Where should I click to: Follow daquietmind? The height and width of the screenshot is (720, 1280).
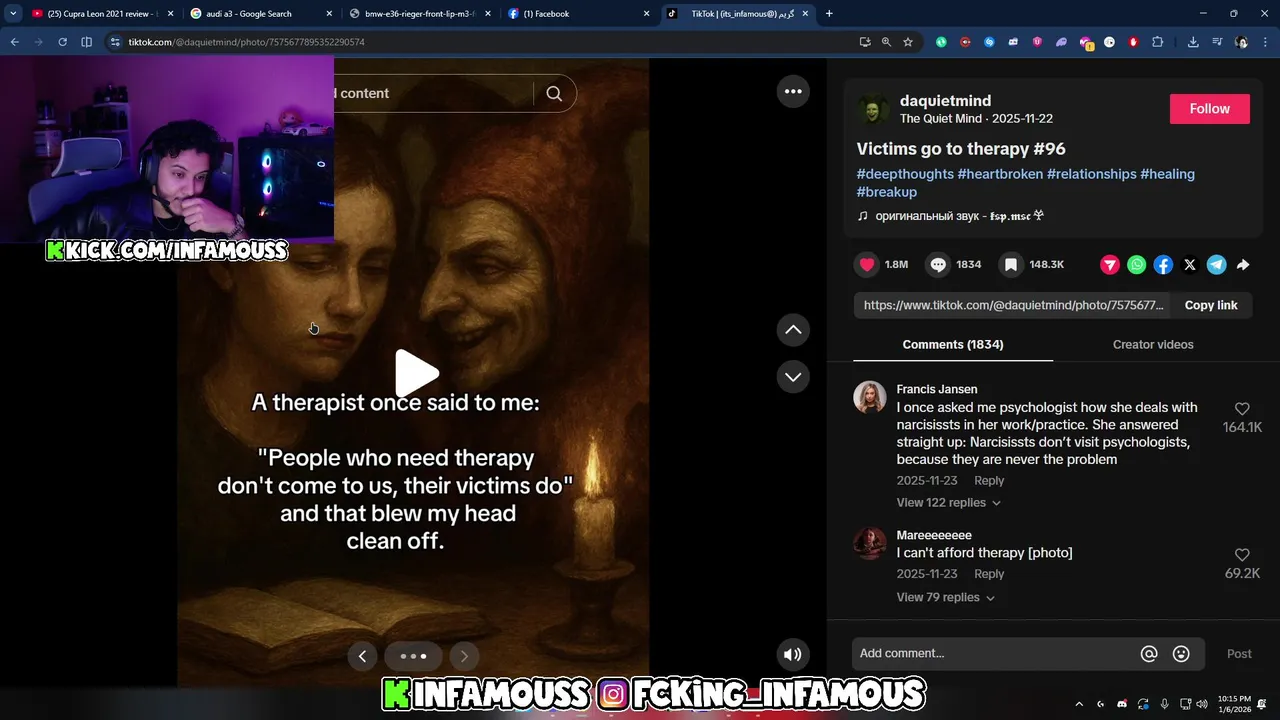[1210, 109]
